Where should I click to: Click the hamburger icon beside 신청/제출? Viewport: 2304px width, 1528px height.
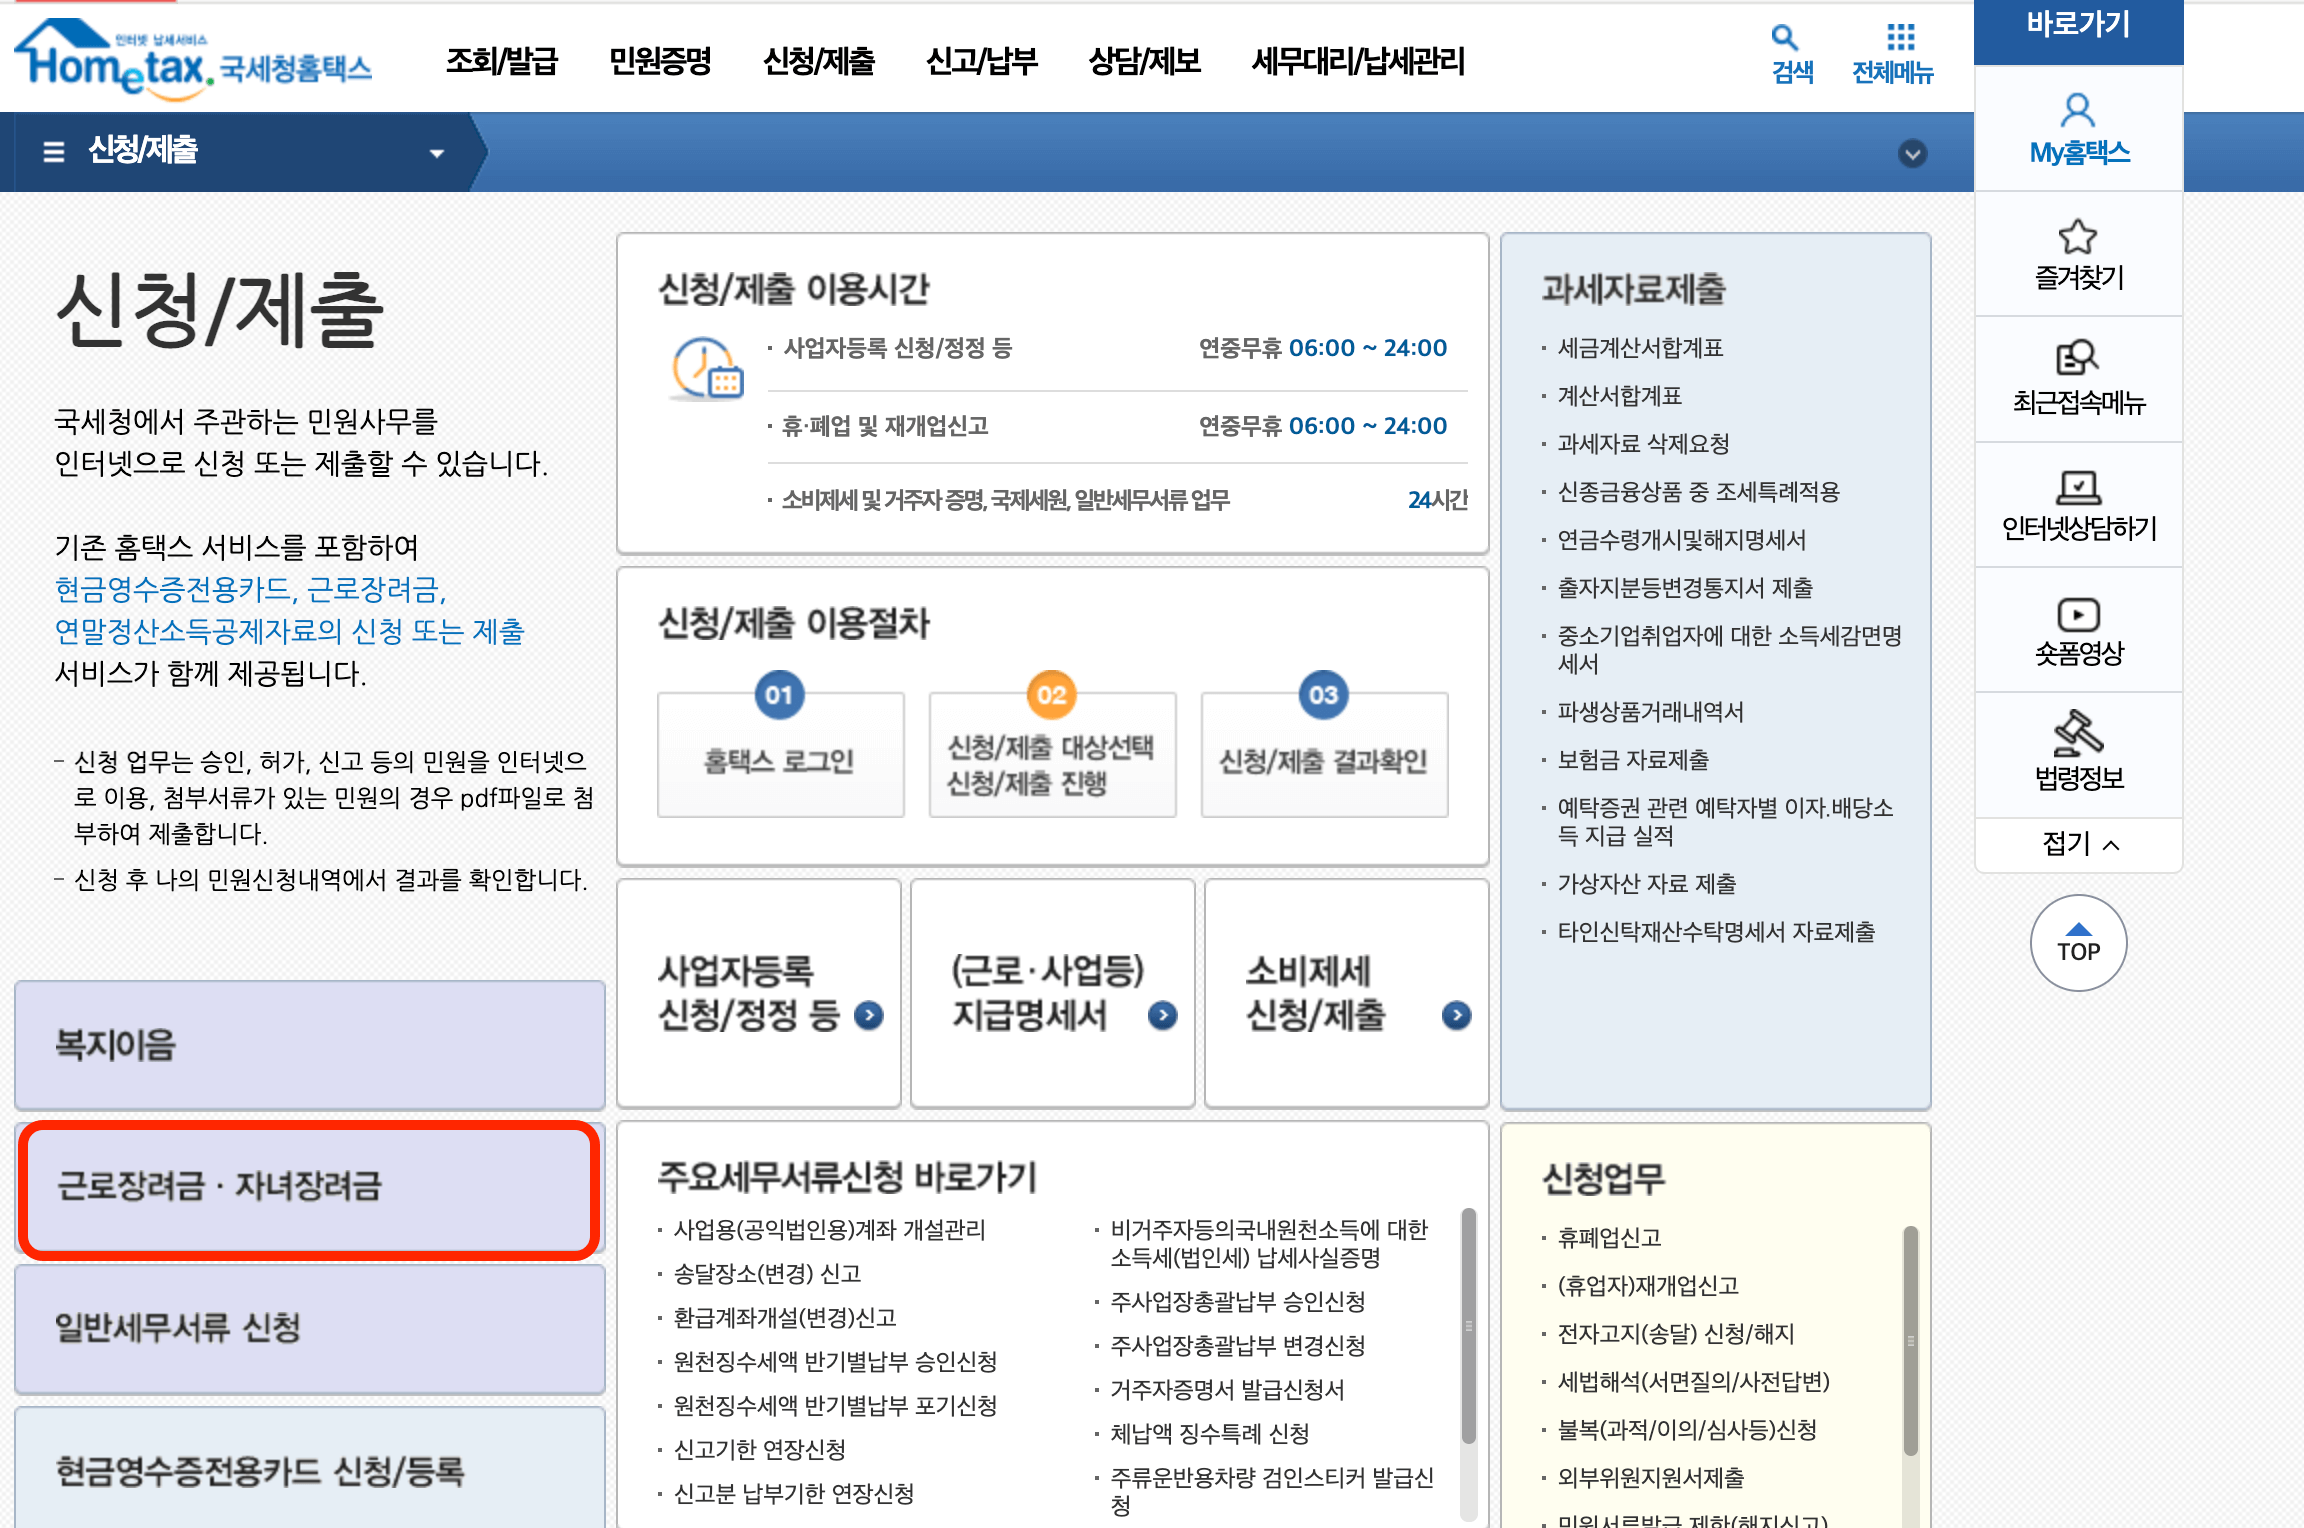(54, 152)
